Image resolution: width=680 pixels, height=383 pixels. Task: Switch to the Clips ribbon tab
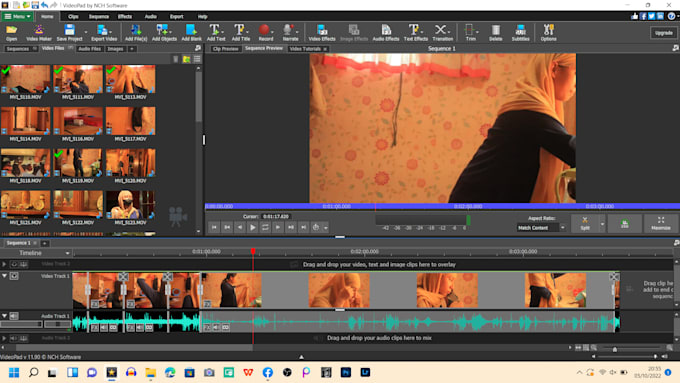[73, 16]
